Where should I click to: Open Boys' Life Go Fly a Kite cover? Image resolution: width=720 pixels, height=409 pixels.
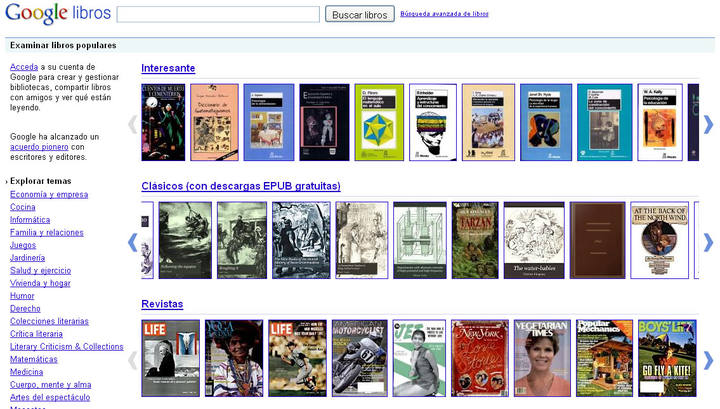pos(667,358)
